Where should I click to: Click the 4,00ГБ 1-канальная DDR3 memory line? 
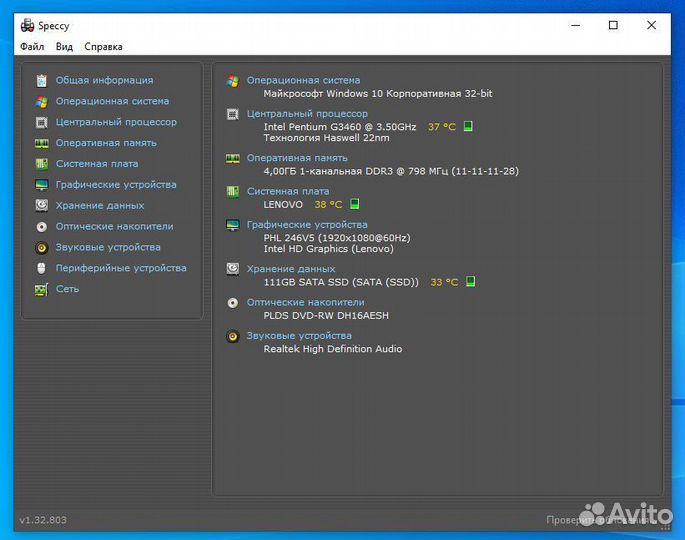pyautogui.click(x=391, y=171)
